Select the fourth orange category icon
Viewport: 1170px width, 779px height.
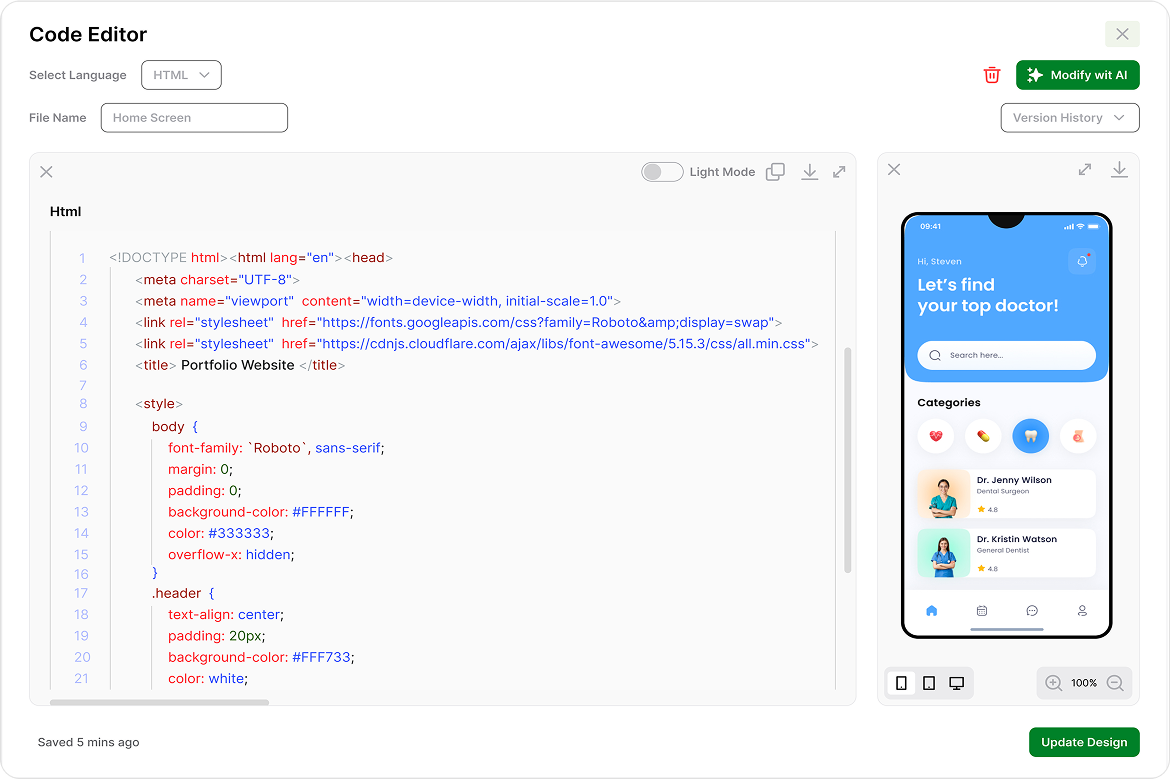[1078, 436]
